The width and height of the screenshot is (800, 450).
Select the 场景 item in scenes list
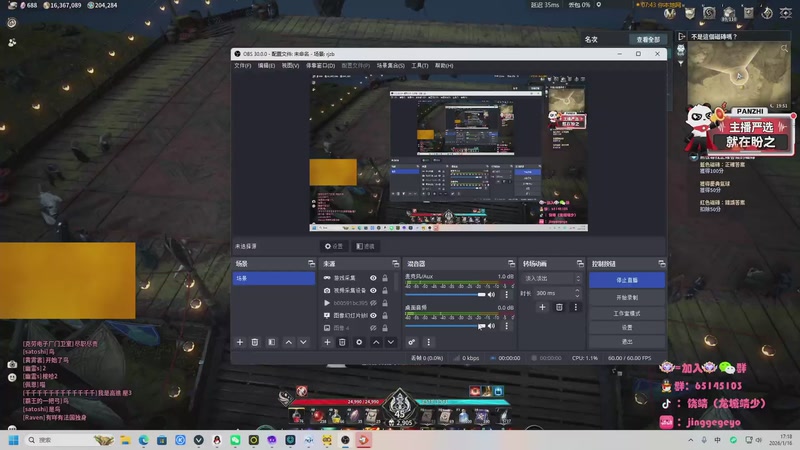[x=274, y=278]
